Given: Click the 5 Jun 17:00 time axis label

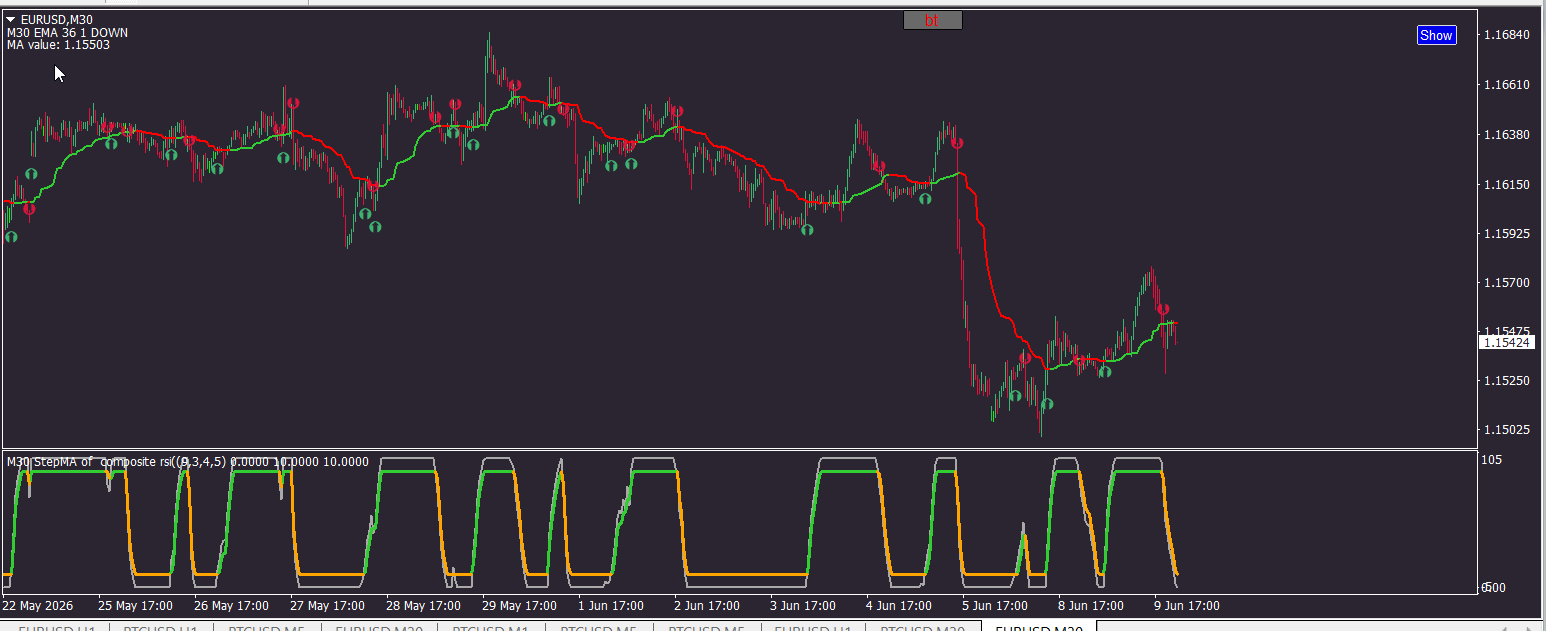Looking at the screenshot, I should (x=994, y=606).
